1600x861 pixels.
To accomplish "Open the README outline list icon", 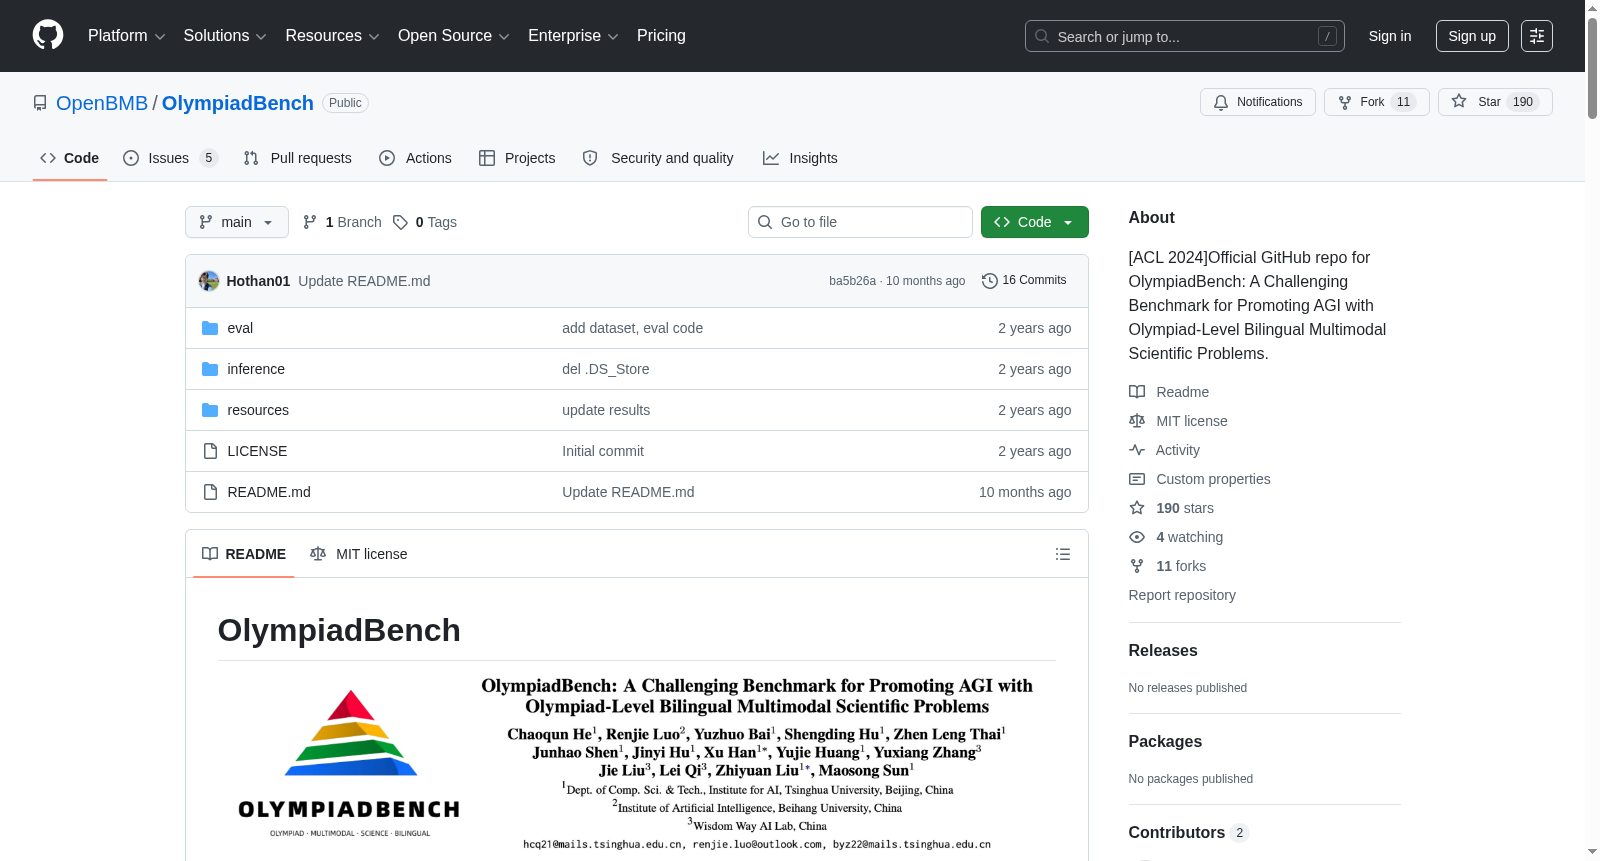I will click(1063, 554).
